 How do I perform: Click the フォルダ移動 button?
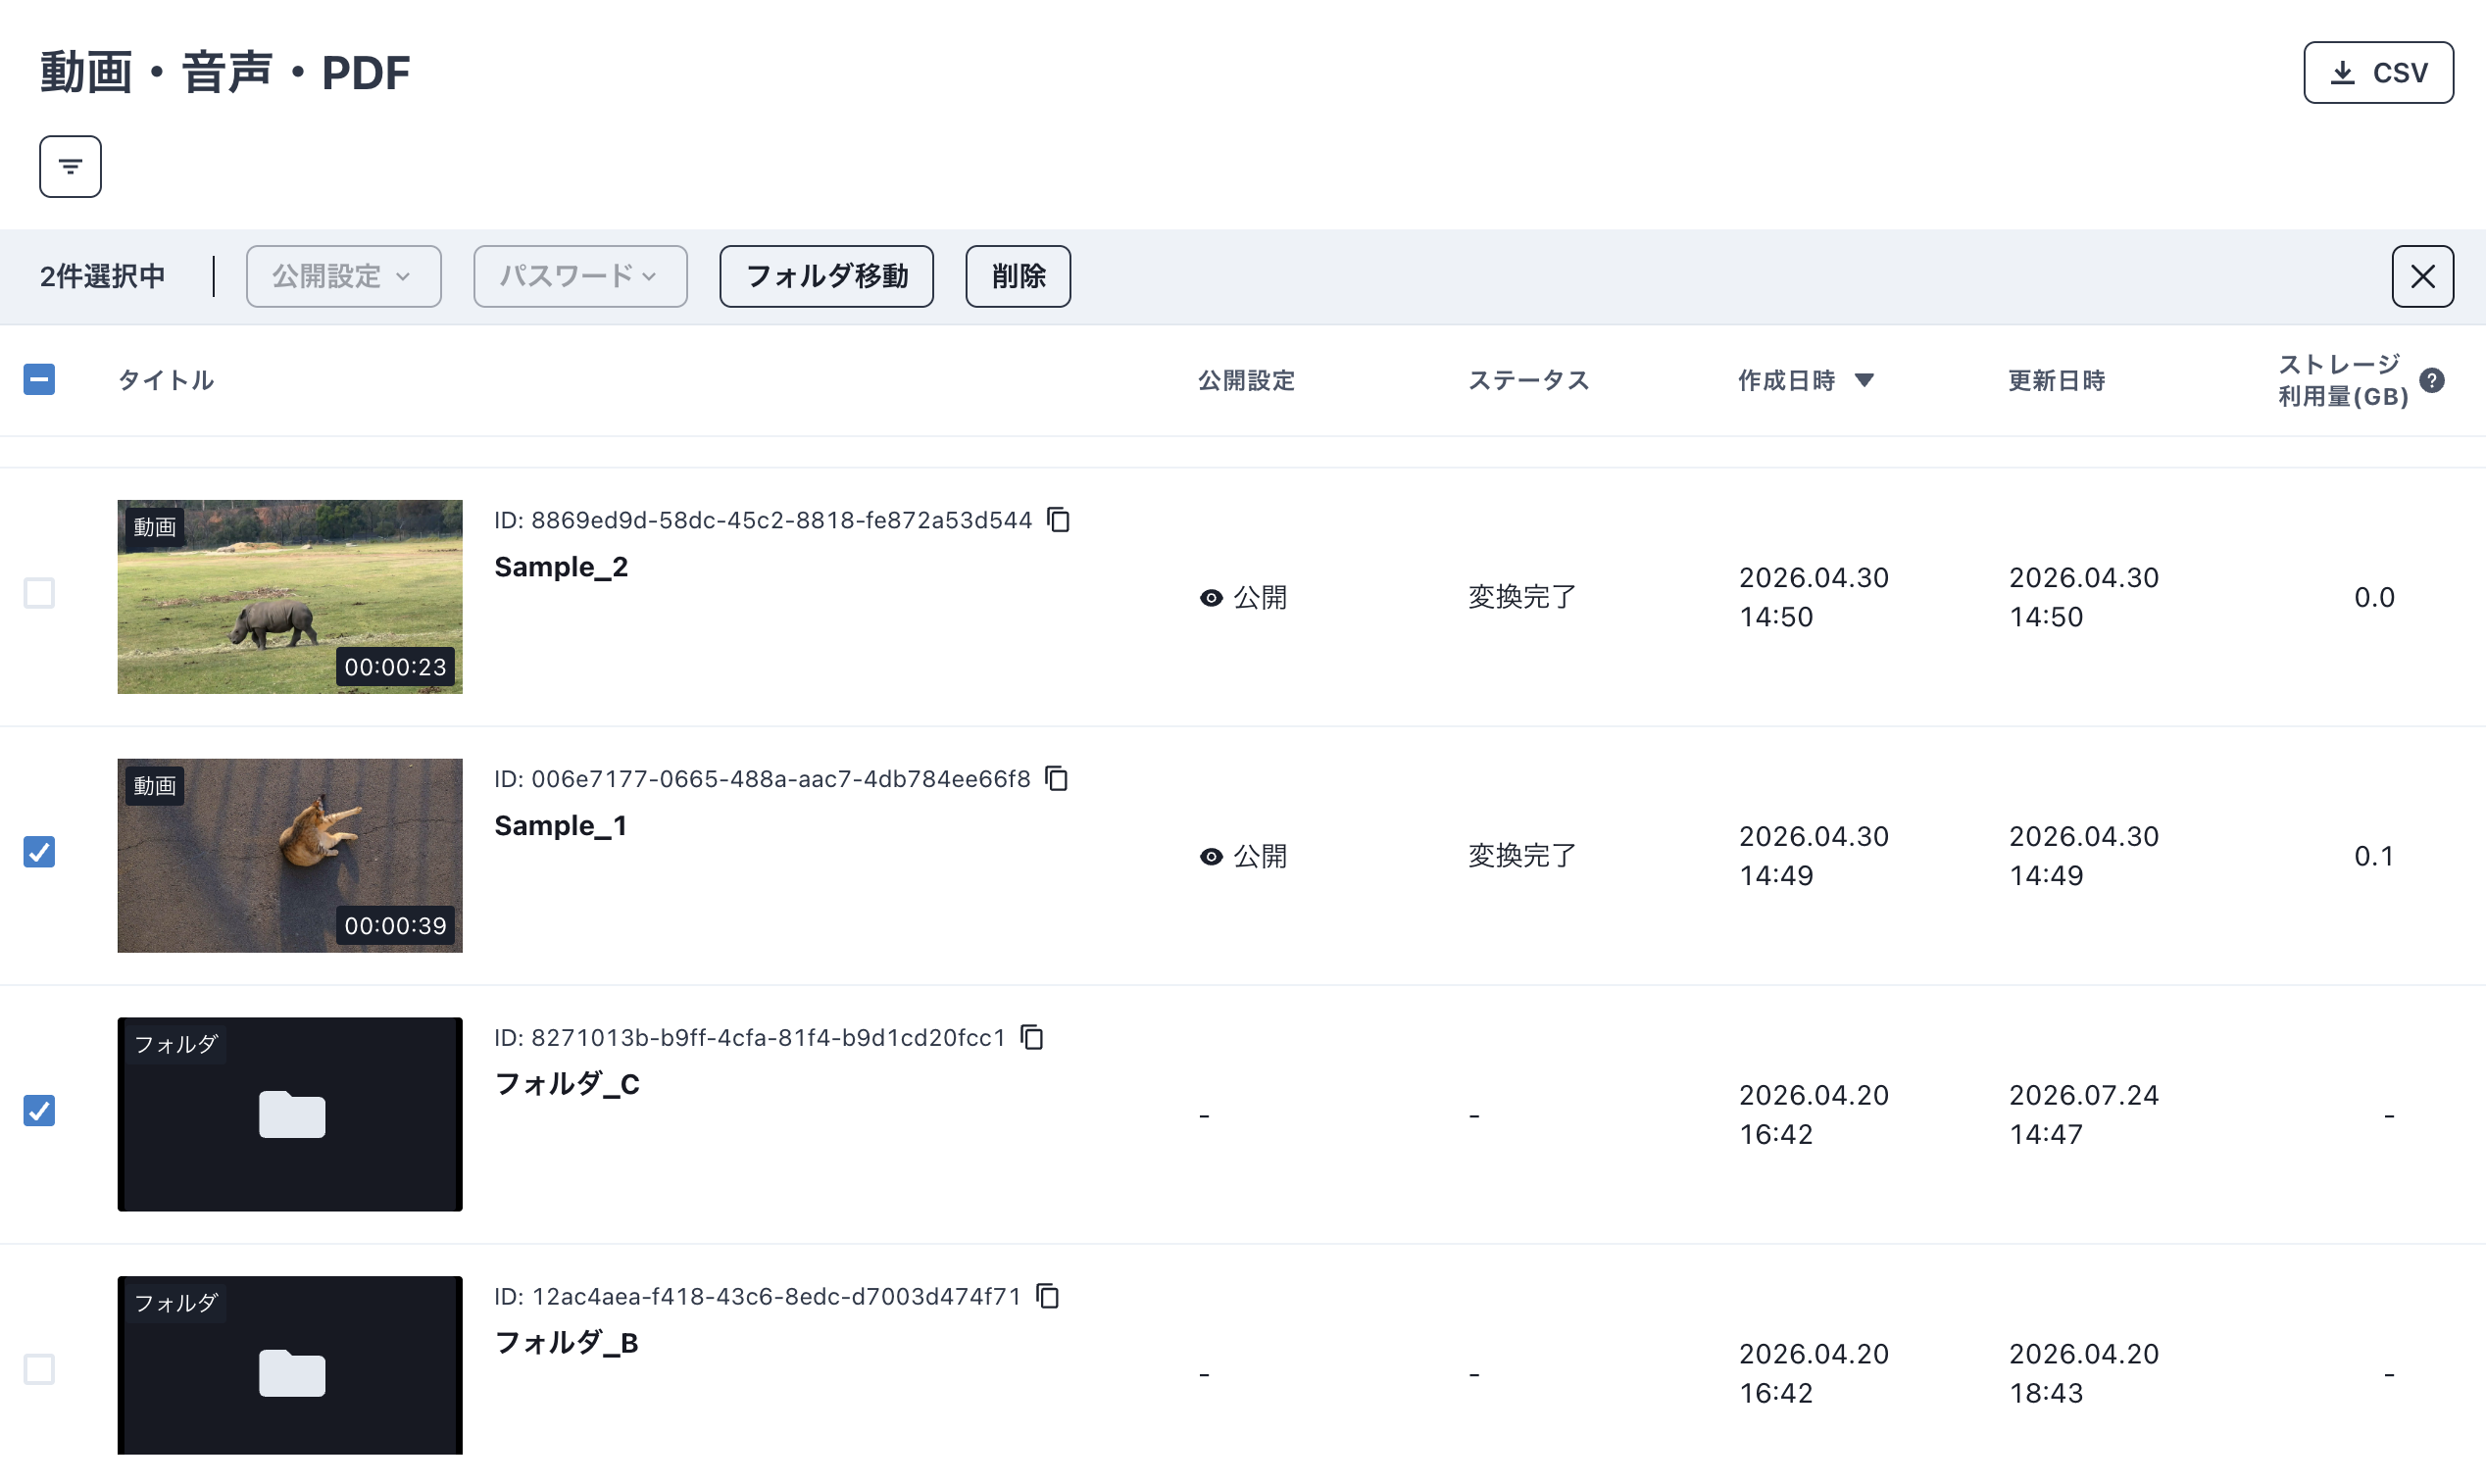826,276
